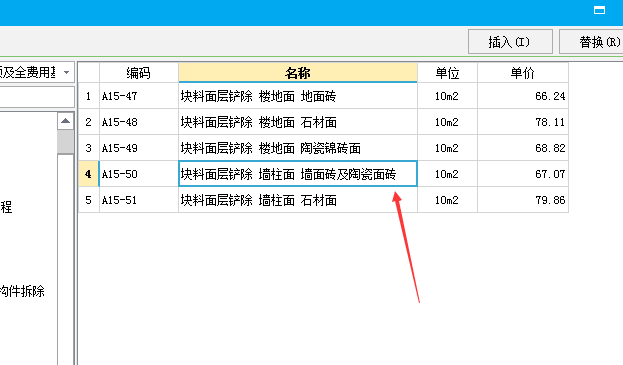Select code cell A15-50
623x365 pixels.
click(x=139, y=174)
